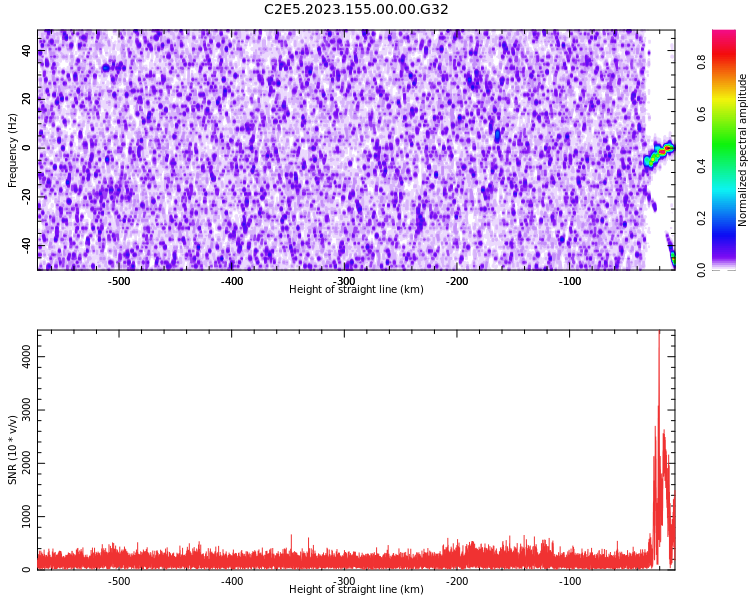This screenshot has width=750, height=600.
Task: Select the lower plot's Height of straight line label
Action: [356, 589]
